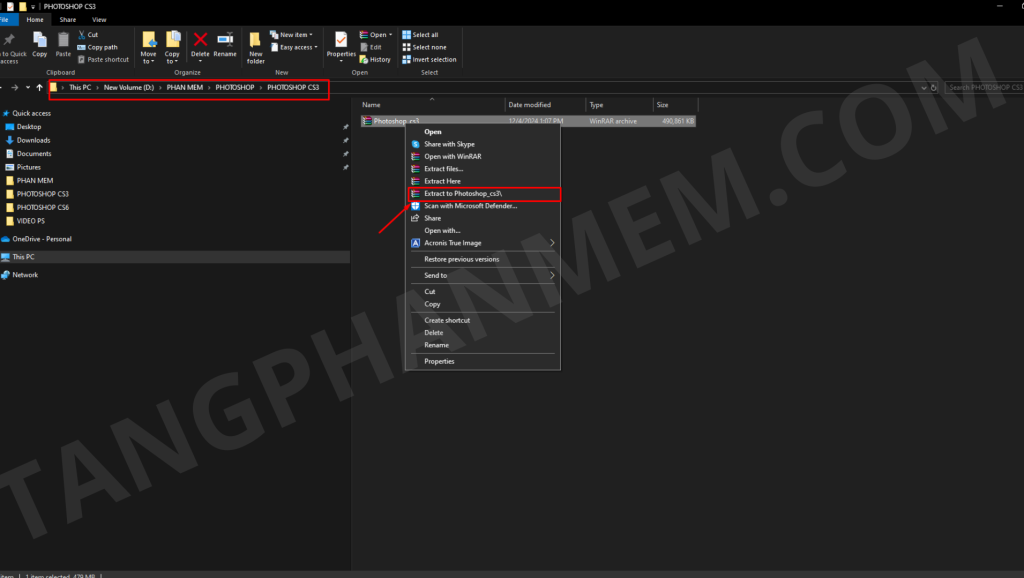
Task: Click the up-arrow parent folder button
Action: [x=39, y=88]
